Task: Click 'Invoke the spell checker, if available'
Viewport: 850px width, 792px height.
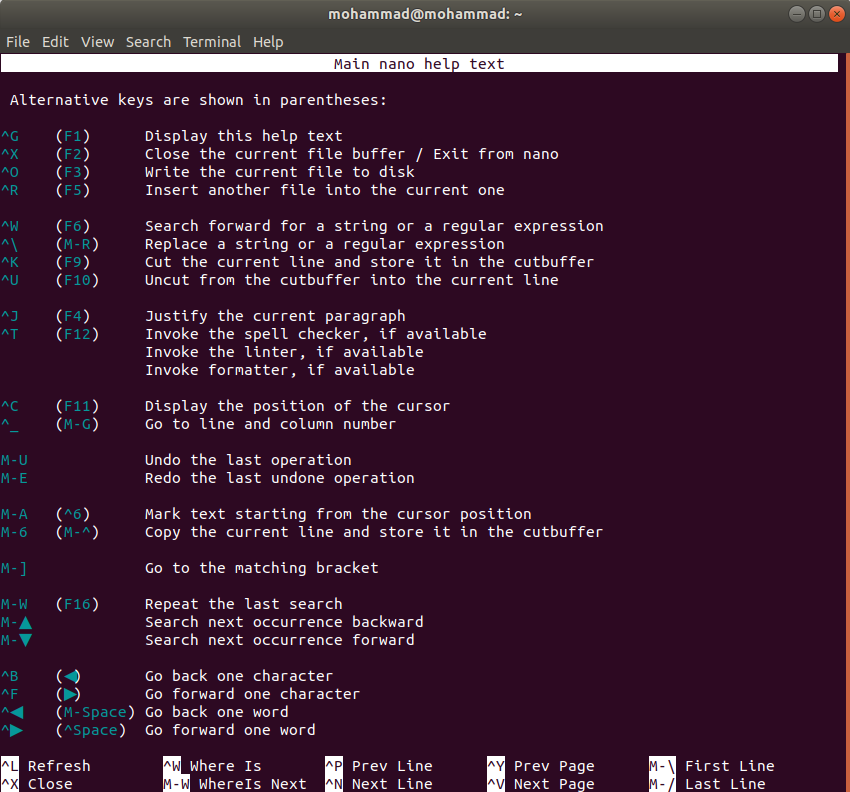Action: point(315,334)
